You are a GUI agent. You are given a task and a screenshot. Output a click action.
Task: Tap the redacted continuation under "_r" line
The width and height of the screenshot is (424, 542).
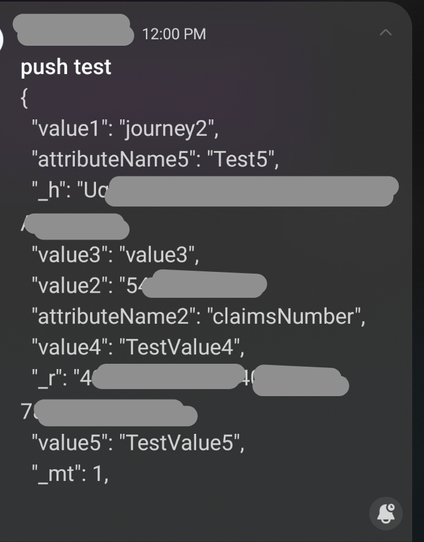coord(109,413)
